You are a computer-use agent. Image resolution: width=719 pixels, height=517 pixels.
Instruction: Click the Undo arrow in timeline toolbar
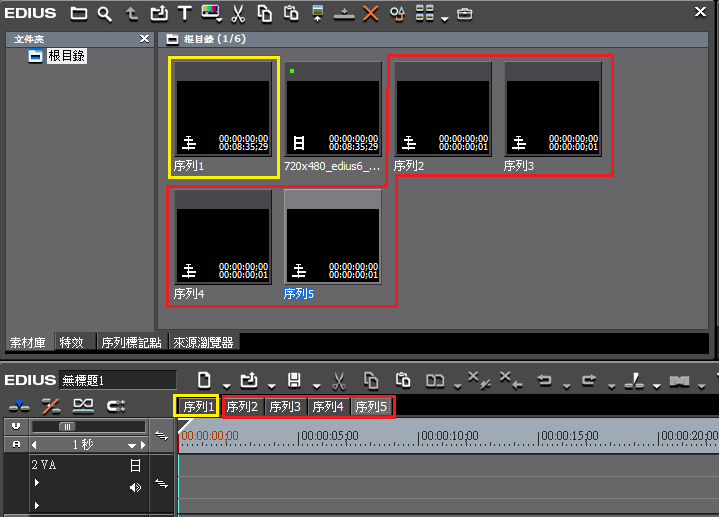[x=545, y=381]
